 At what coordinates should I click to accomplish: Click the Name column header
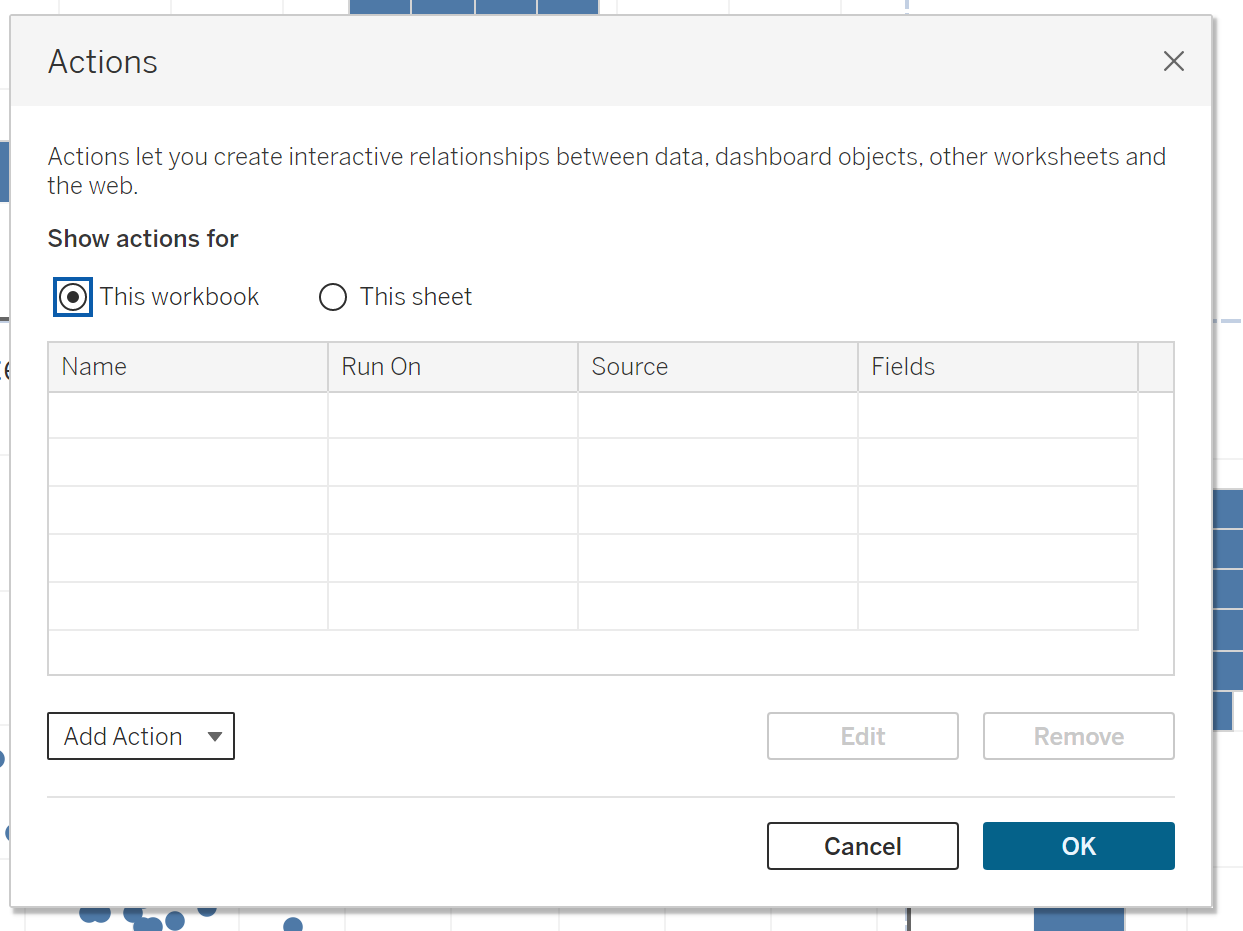[x=187, y=367]
